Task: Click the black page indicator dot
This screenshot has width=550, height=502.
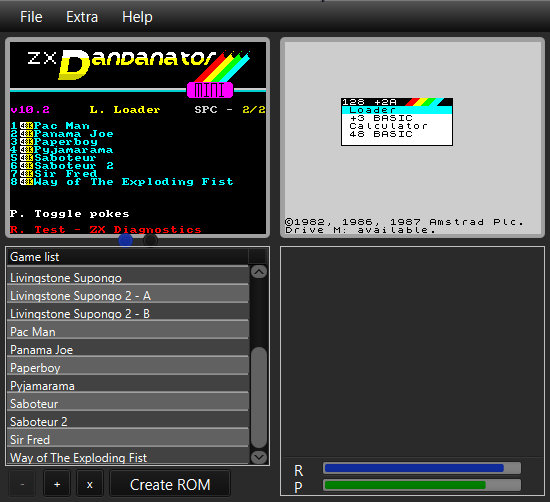Action: (150, 241)
